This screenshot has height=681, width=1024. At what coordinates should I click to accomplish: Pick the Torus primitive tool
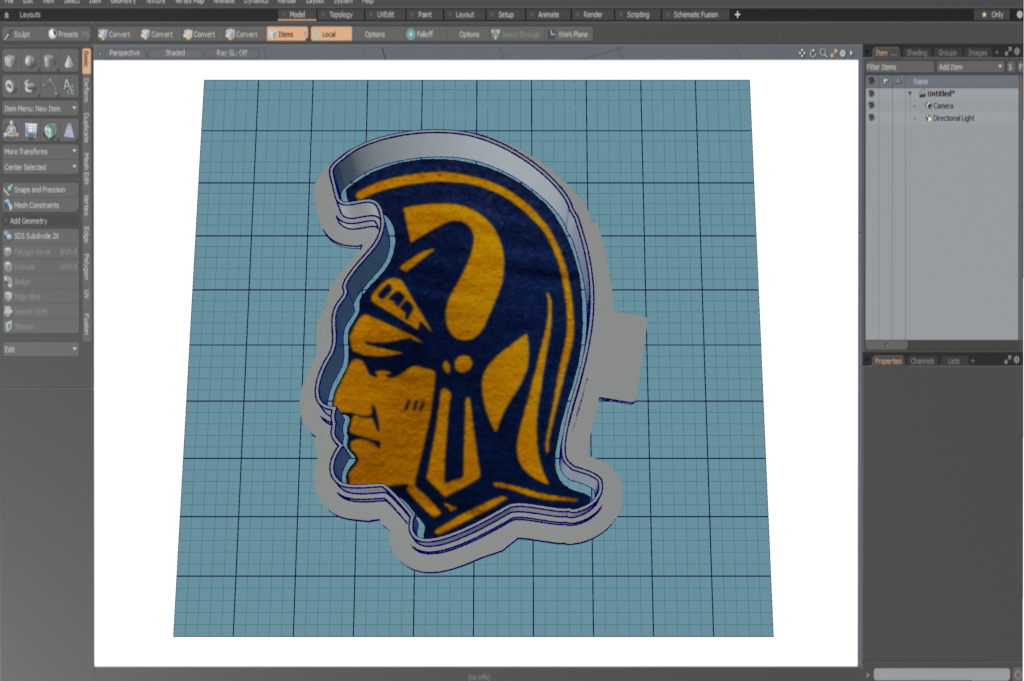pos(10,86)
